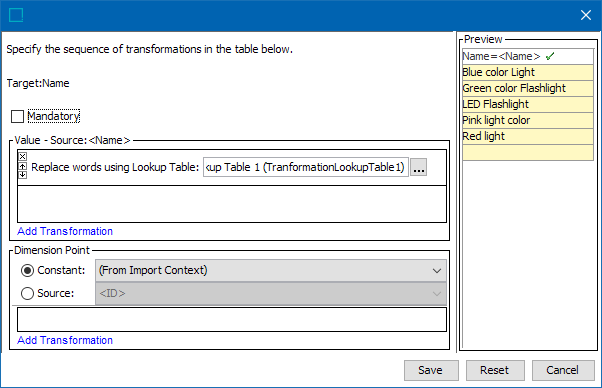Click the Lookup Table name field
The height and width of the screenshot is (388, 602).
pos(306,167)
